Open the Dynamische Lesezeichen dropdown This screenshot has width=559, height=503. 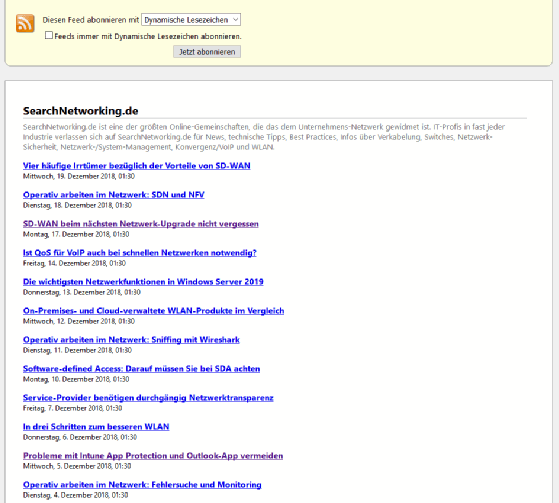coord(191,20)
